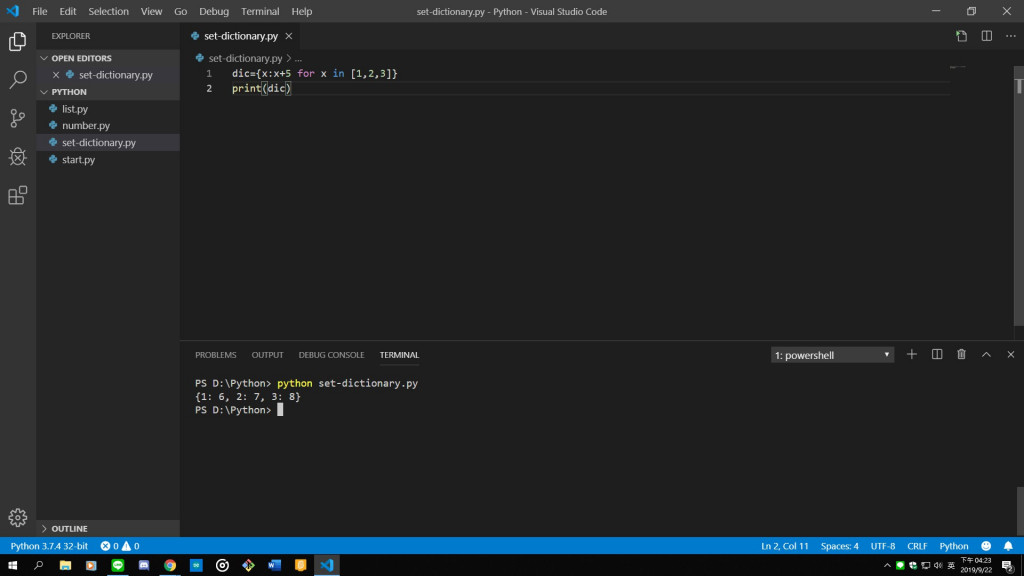Screen dimensions: 1024x576
Task: Expand the Outline section
Action: pos(108,528)
